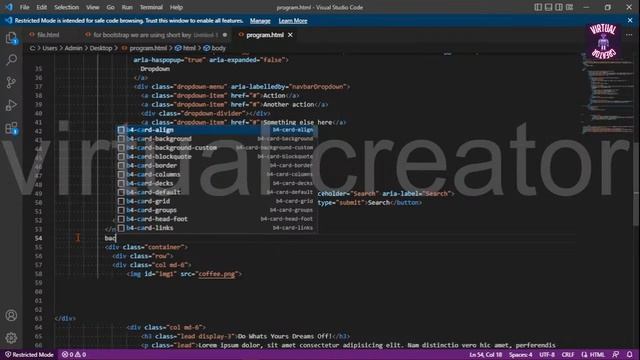The height and width of the screenshot is (360, 640).
Task: Open the Selection menu
Action: click(x=67, y=7)
